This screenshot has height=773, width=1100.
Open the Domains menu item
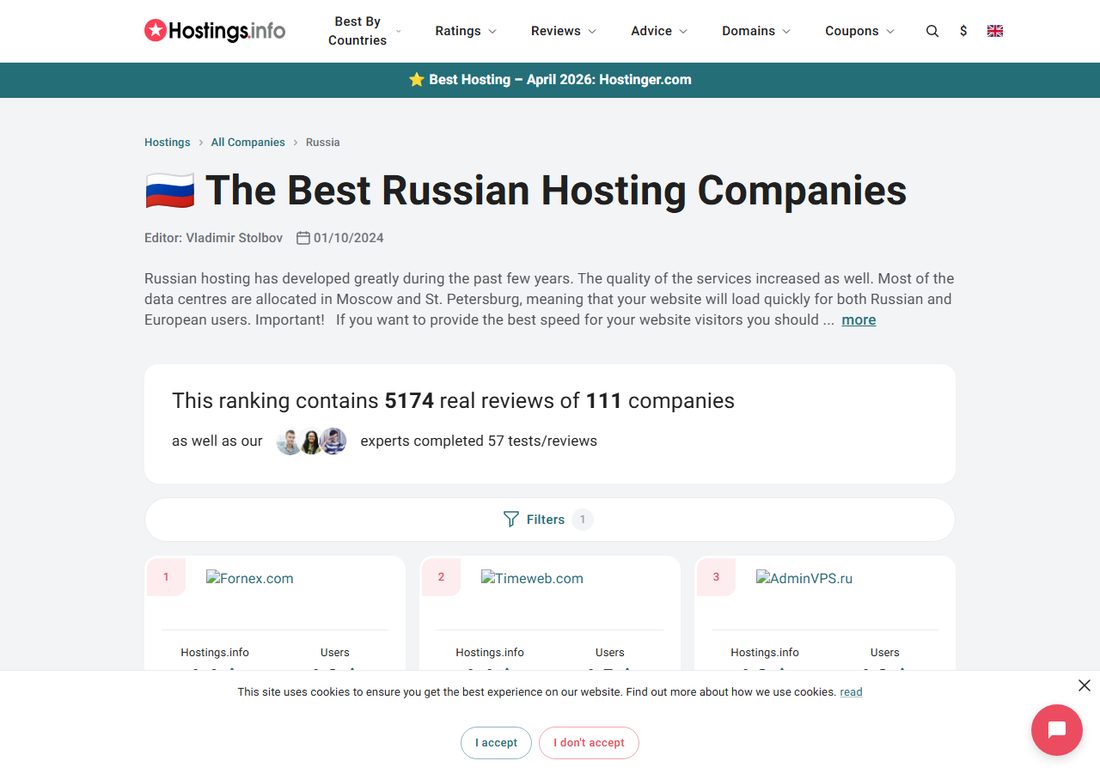click(x=749, y=31)
